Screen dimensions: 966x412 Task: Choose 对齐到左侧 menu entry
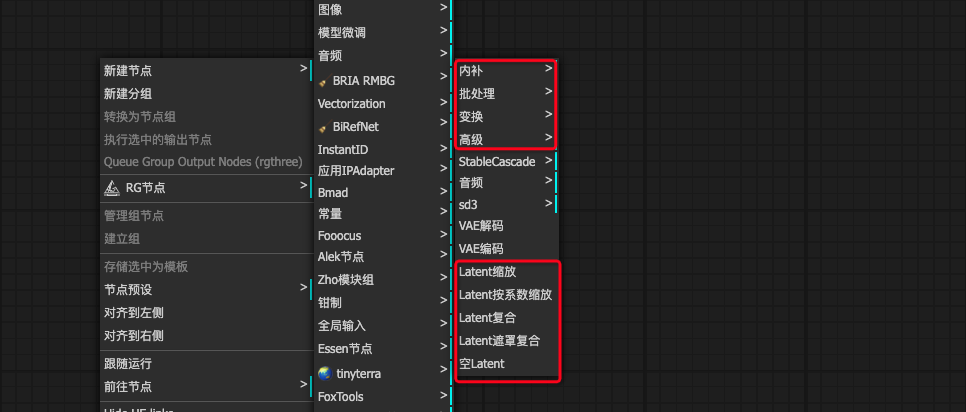(206, 313)
